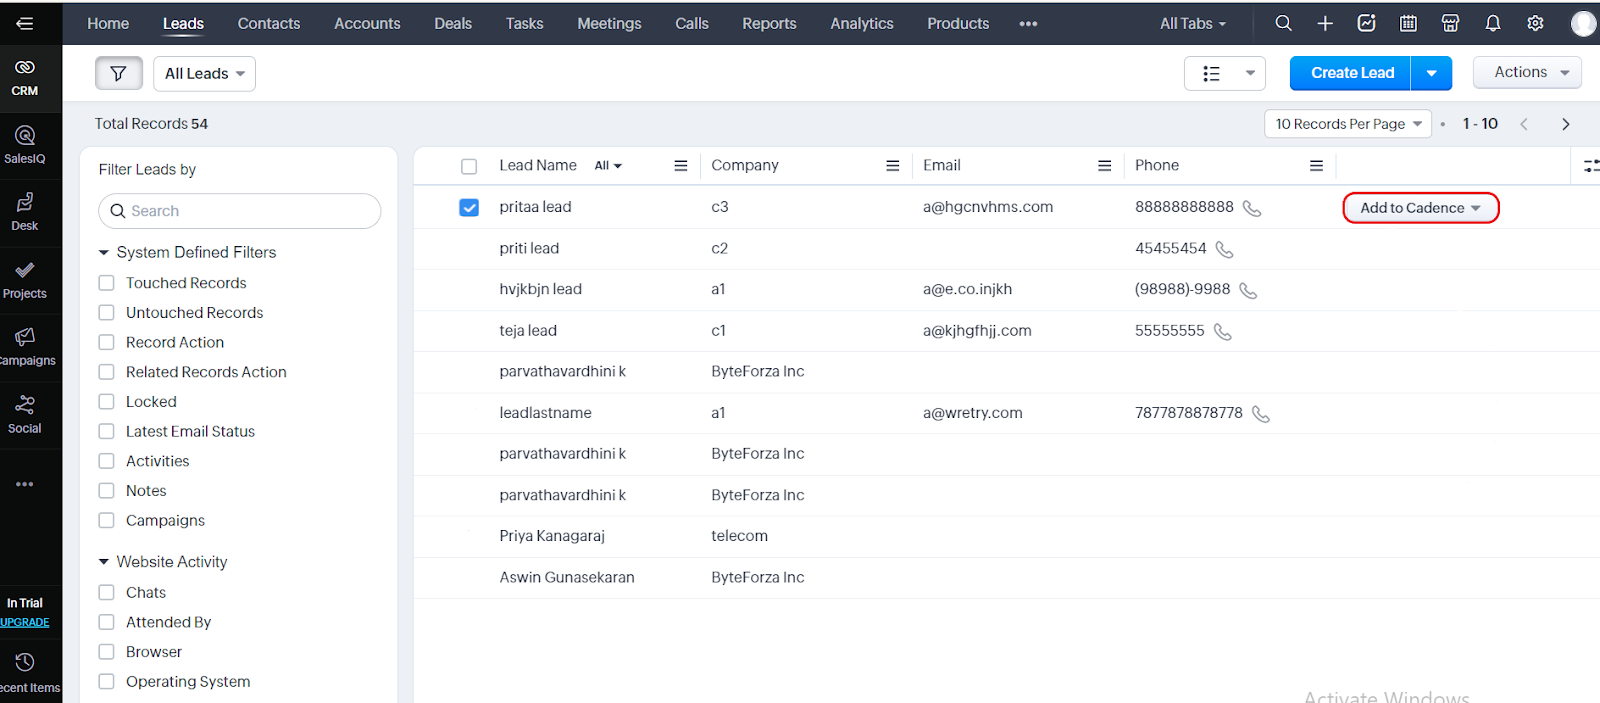
Task: Open the Reports tab
Action: click(769, 23)
